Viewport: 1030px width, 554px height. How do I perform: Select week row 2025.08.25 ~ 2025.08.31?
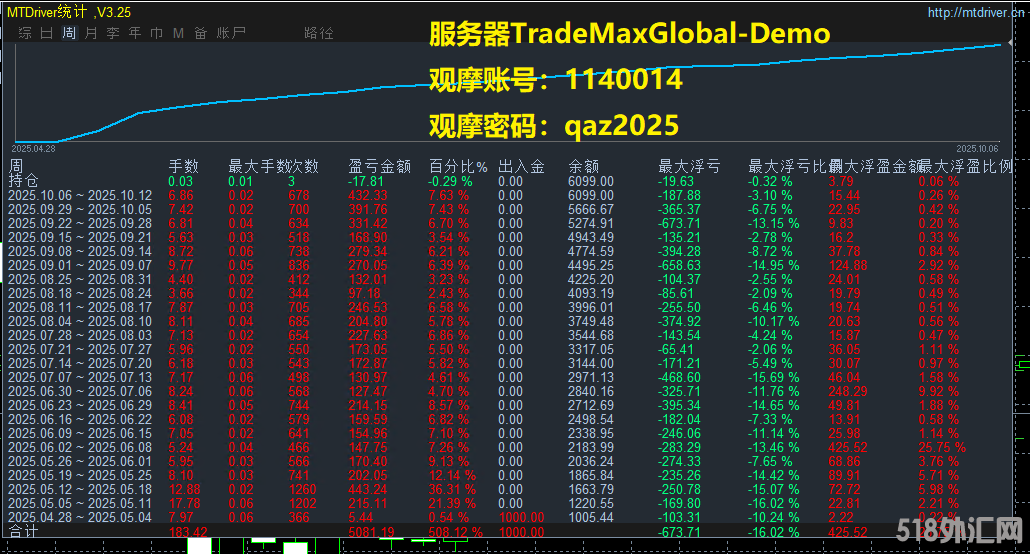[x=80, y=279]
